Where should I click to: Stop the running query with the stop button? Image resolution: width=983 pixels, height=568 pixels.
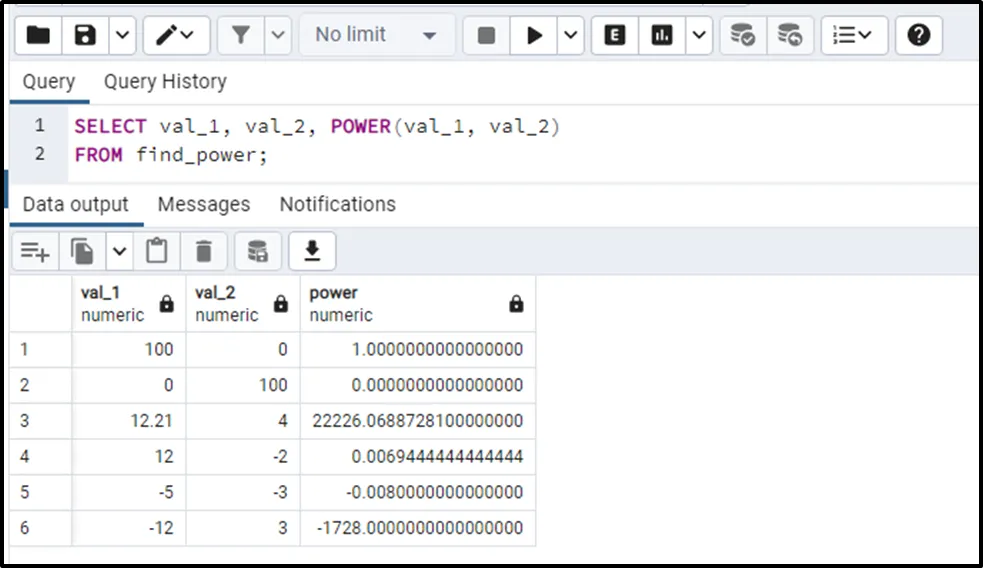click(x=487, y=36)
